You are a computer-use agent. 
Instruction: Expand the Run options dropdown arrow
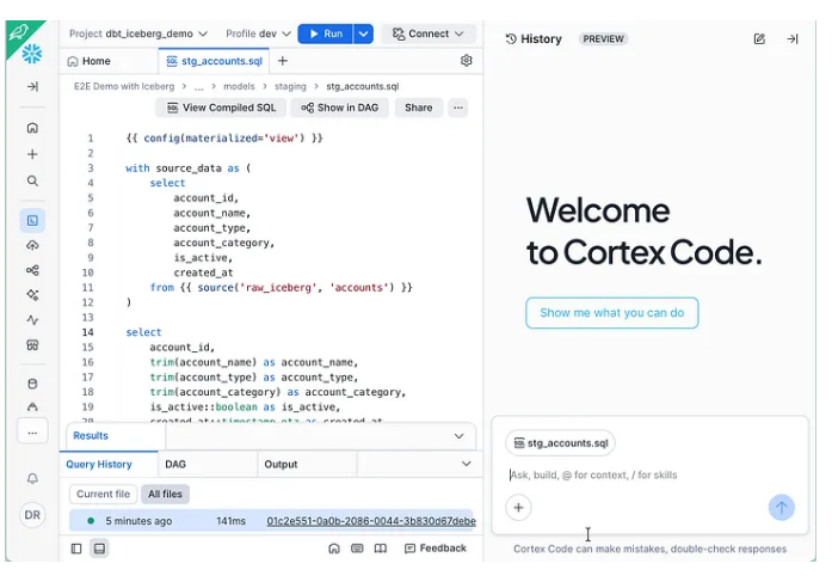point(363,34)
